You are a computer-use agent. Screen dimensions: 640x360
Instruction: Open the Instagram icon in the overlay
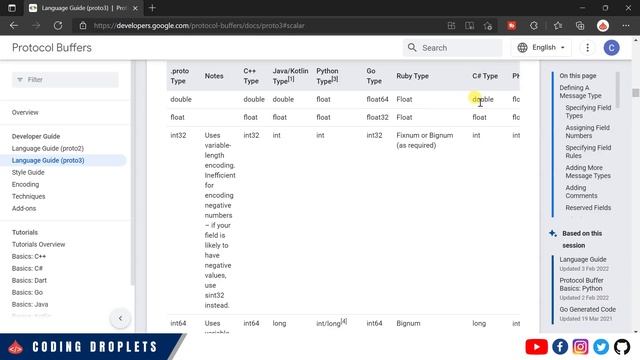pyautogui.click(x=580, y=347)
